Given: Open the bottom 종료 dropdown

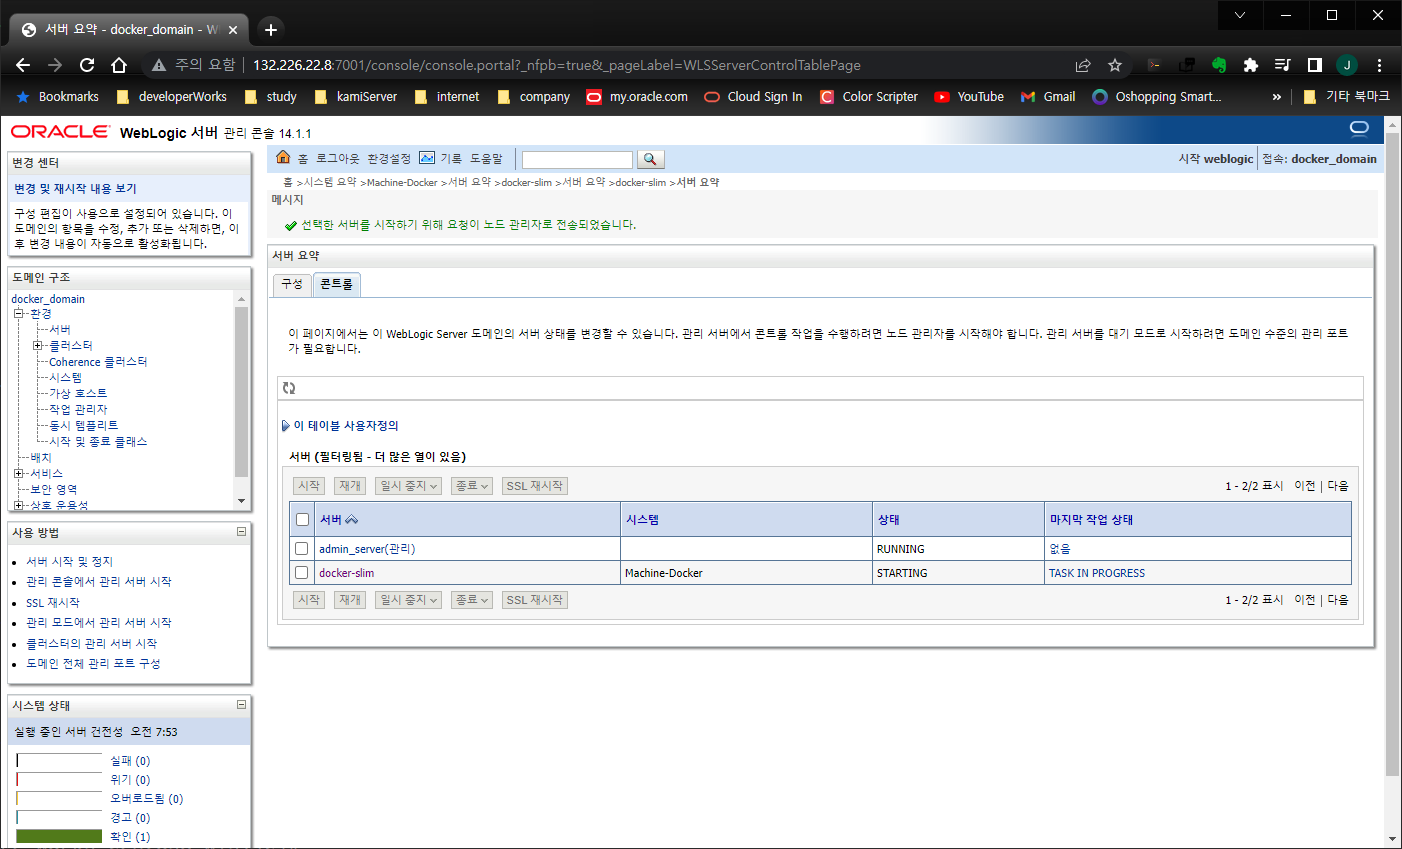Looking at the screenshot, I should (472, 600).
